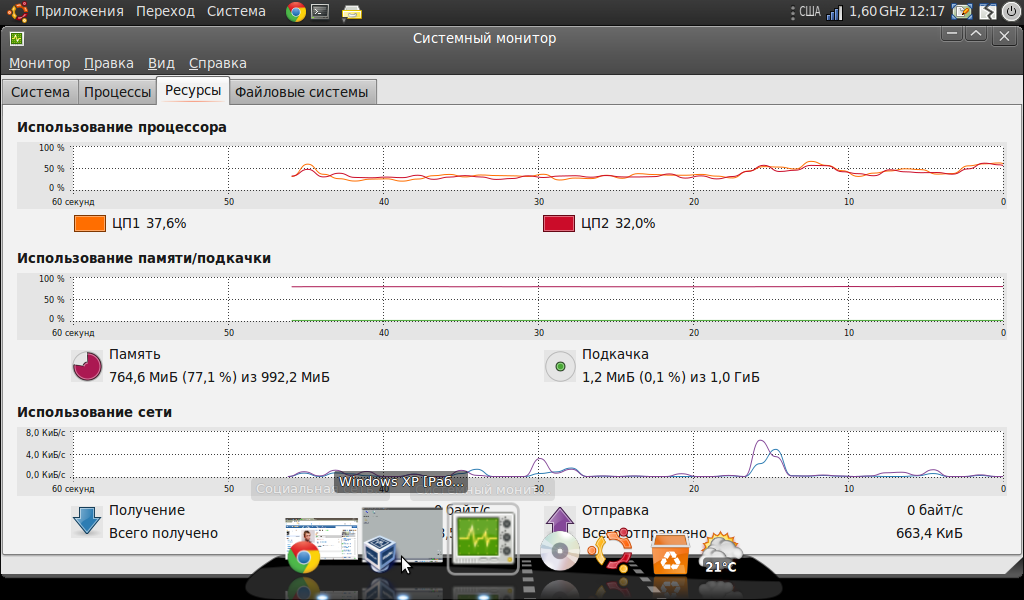Click the 663,4 КиБ total sent value

929,533
